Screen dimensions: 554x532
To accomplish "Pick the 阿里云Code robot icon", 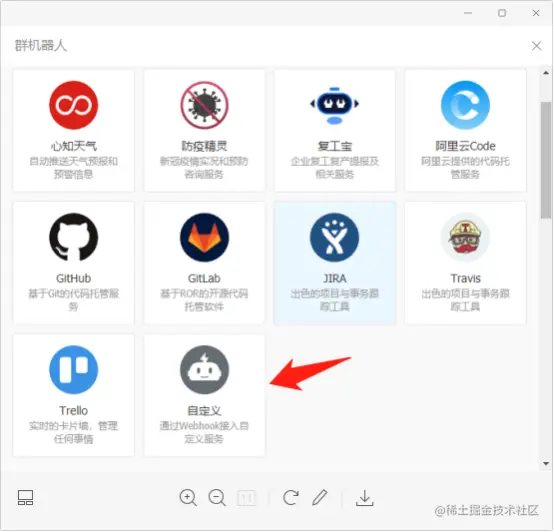I will pos(465,105).
